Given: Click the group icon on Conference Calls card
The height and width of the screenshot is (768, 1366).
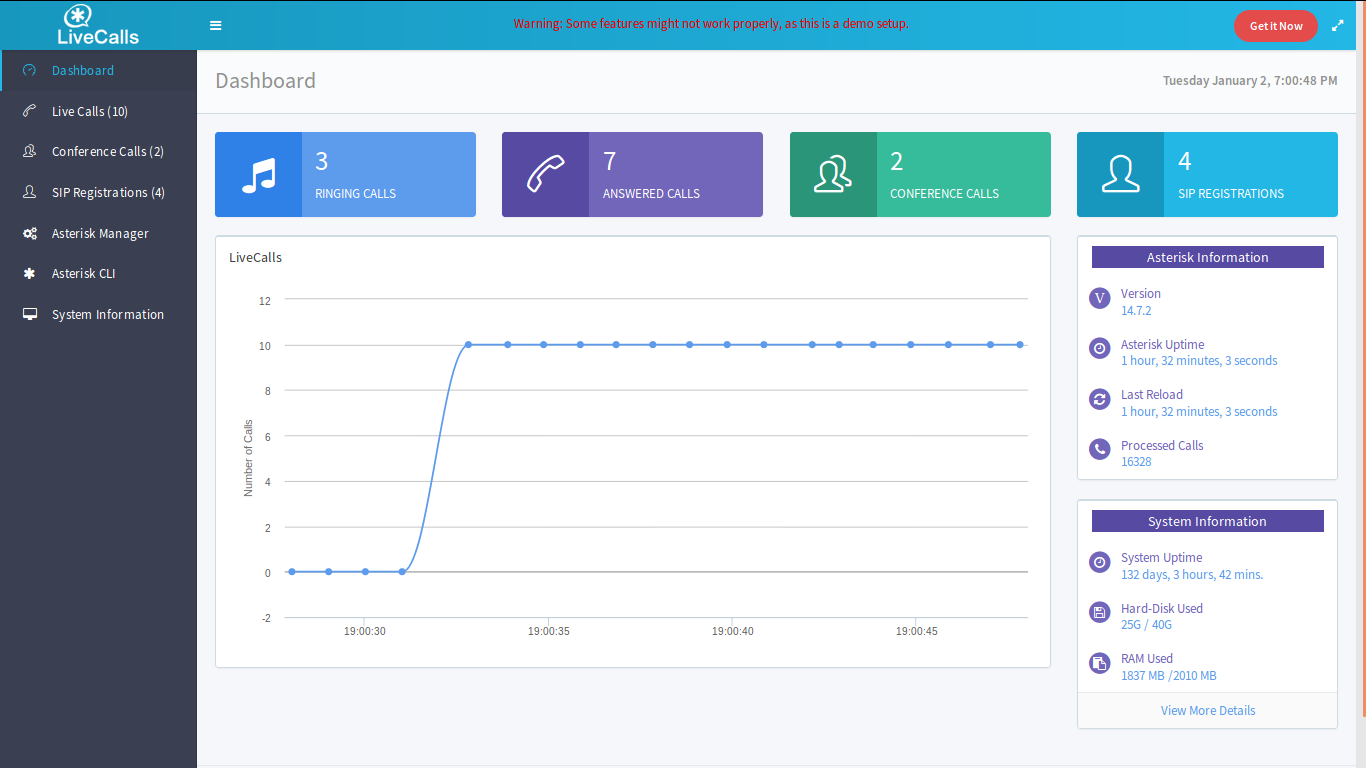Looking at the screenshot, I should click(833, 175).
